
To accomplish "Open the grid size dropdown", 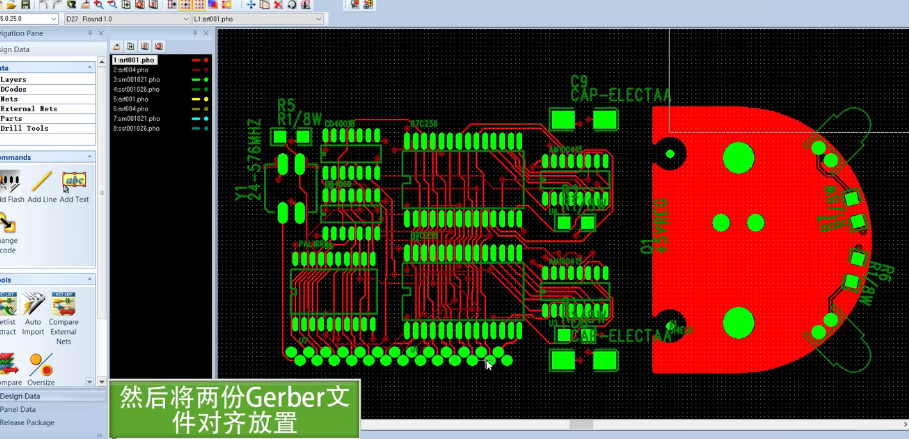I will click(53, 19).
